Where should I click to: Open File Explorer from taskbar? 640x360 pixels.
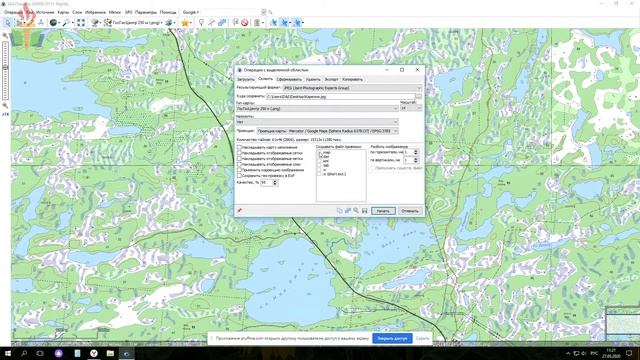tap(110, 353)
